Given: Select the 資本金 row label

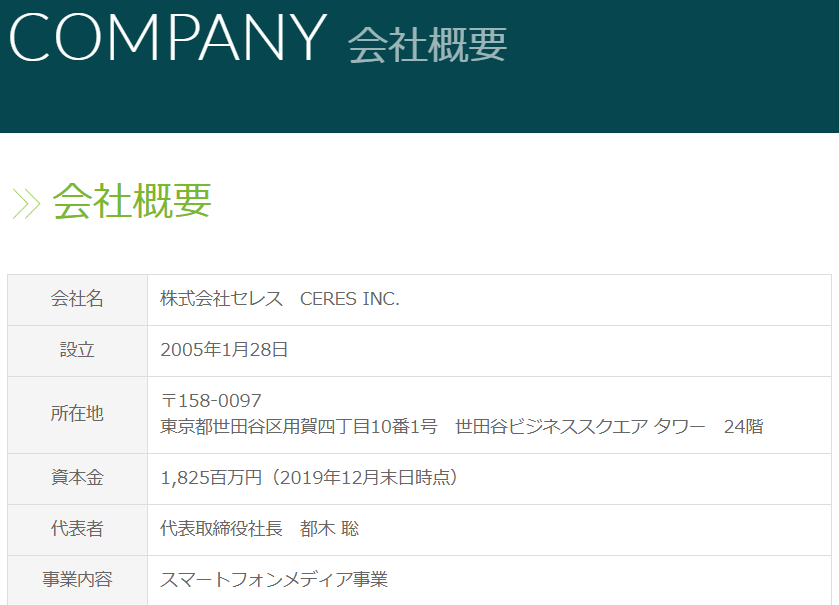Looking at the screenshot, I should pyautogui.click(x=77, y=477).
